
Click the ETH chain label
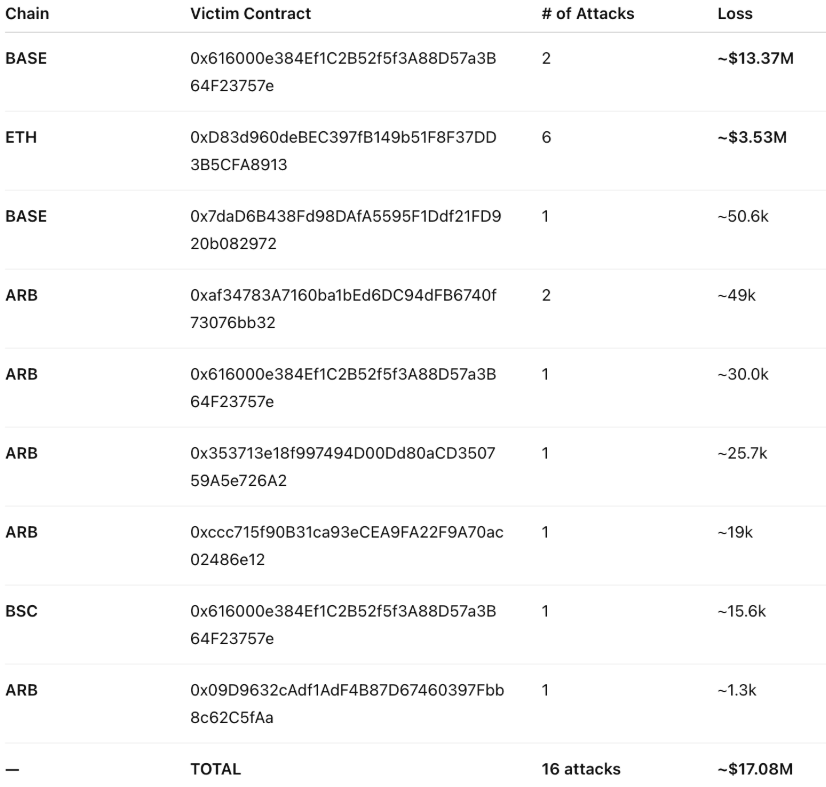(19, 138)
